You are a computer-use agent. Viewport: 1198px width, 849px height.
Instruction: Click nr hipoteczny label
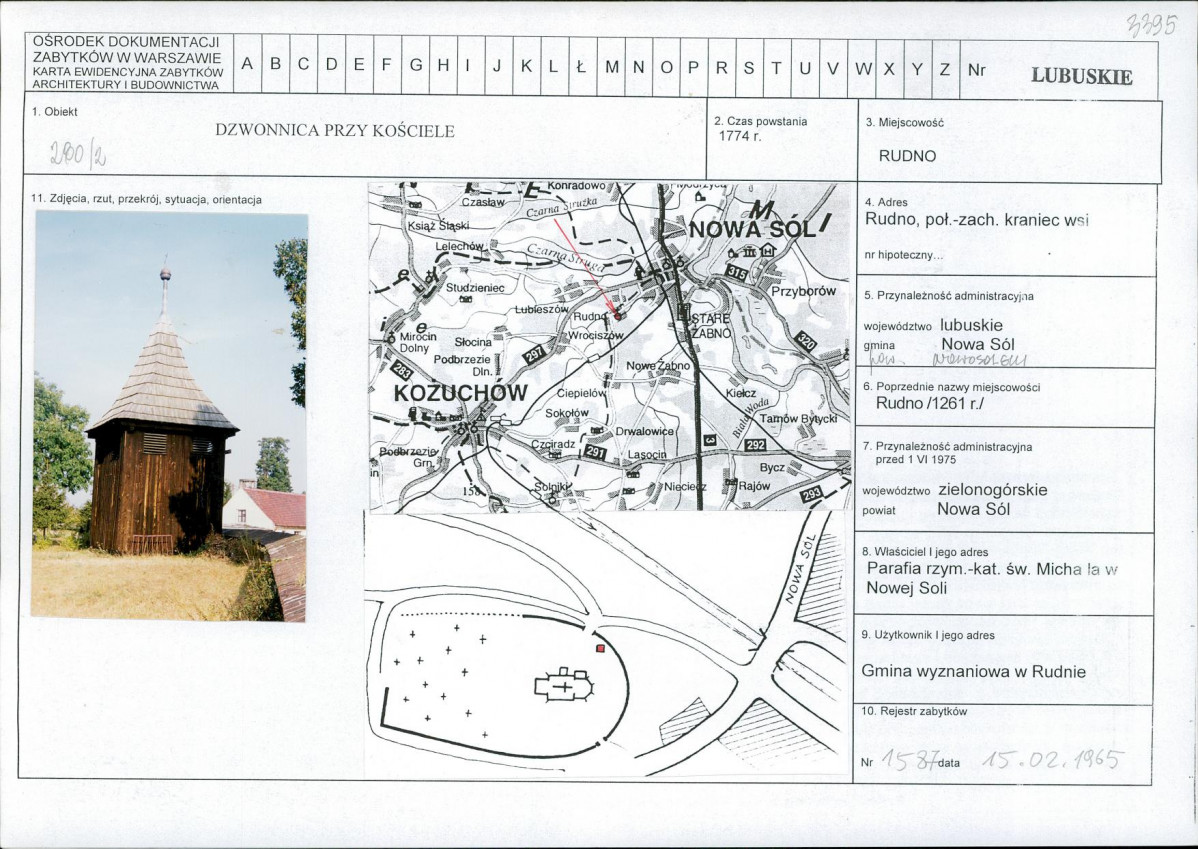(x=903, y=255)
